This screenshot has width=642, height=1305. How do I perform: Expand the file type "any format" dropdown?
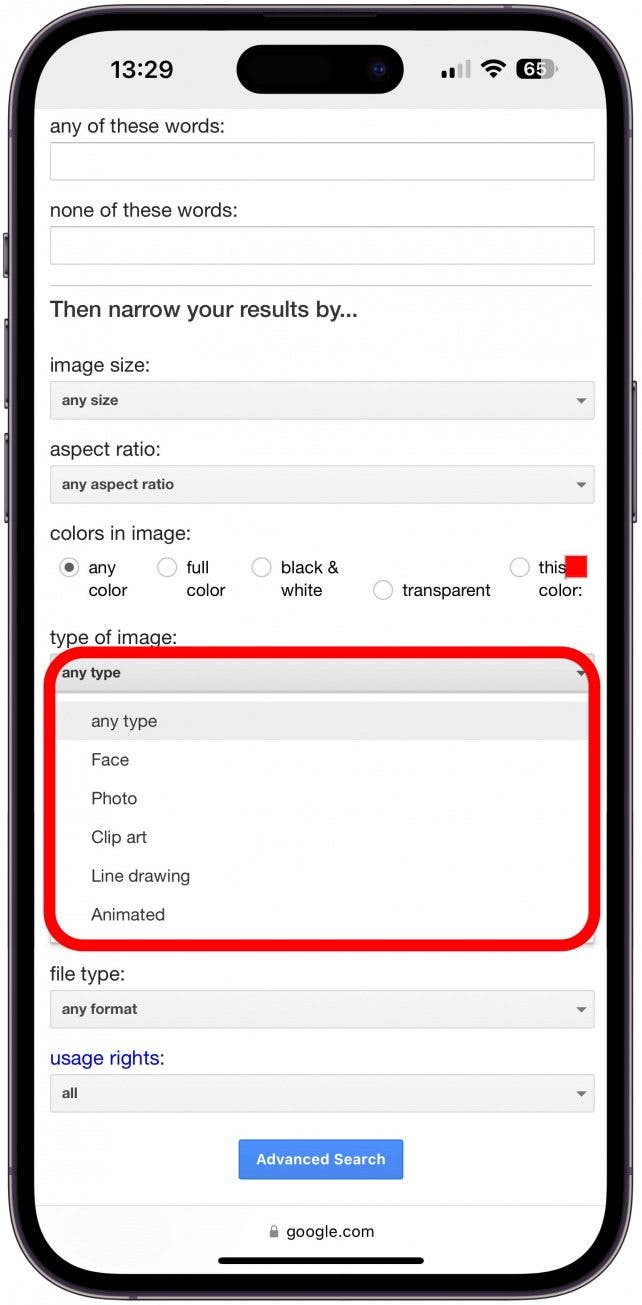(322, 1009)
